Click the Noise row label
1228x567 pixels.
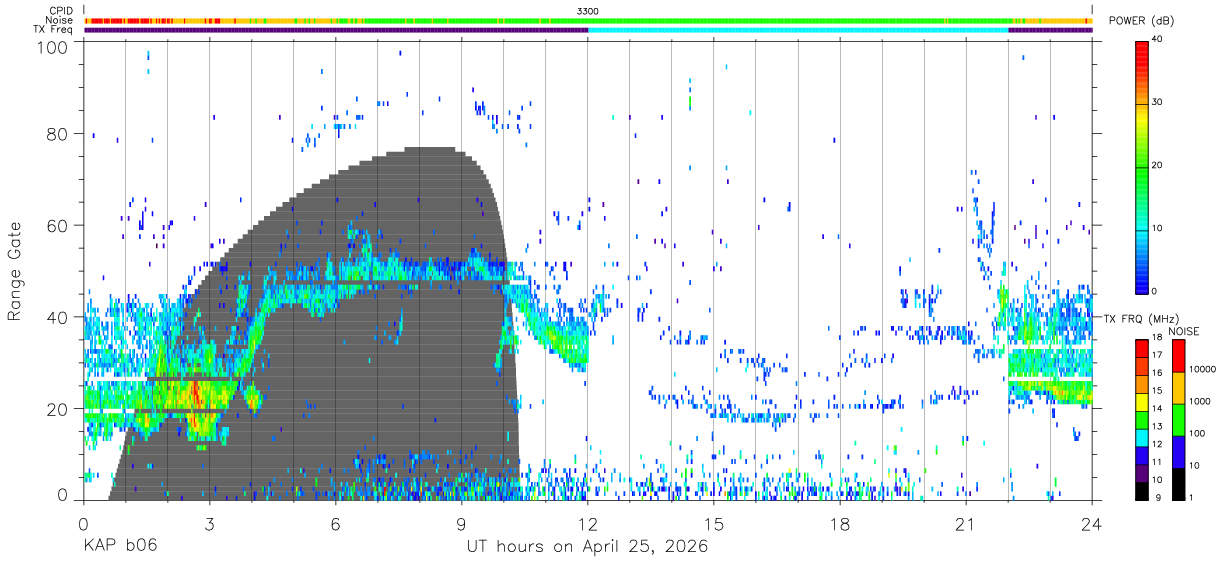tap(59, 20)
